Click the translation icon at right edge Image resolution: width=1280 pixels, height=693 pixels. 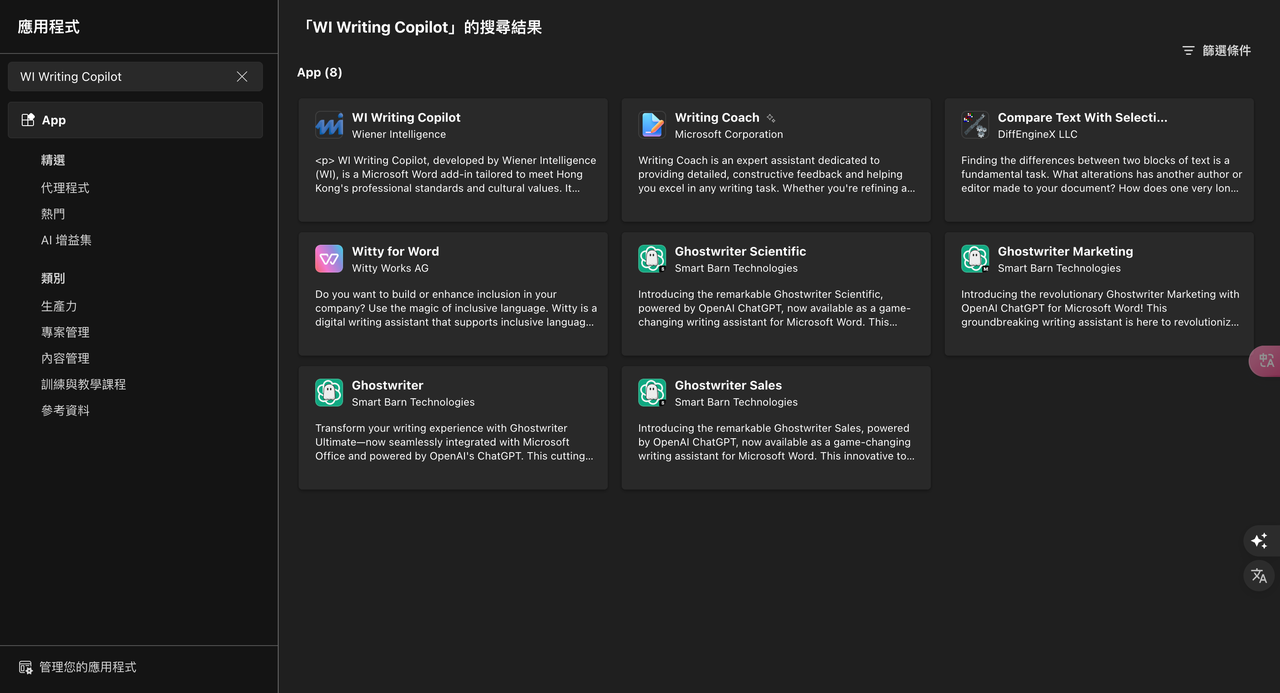click(1259, 576)
